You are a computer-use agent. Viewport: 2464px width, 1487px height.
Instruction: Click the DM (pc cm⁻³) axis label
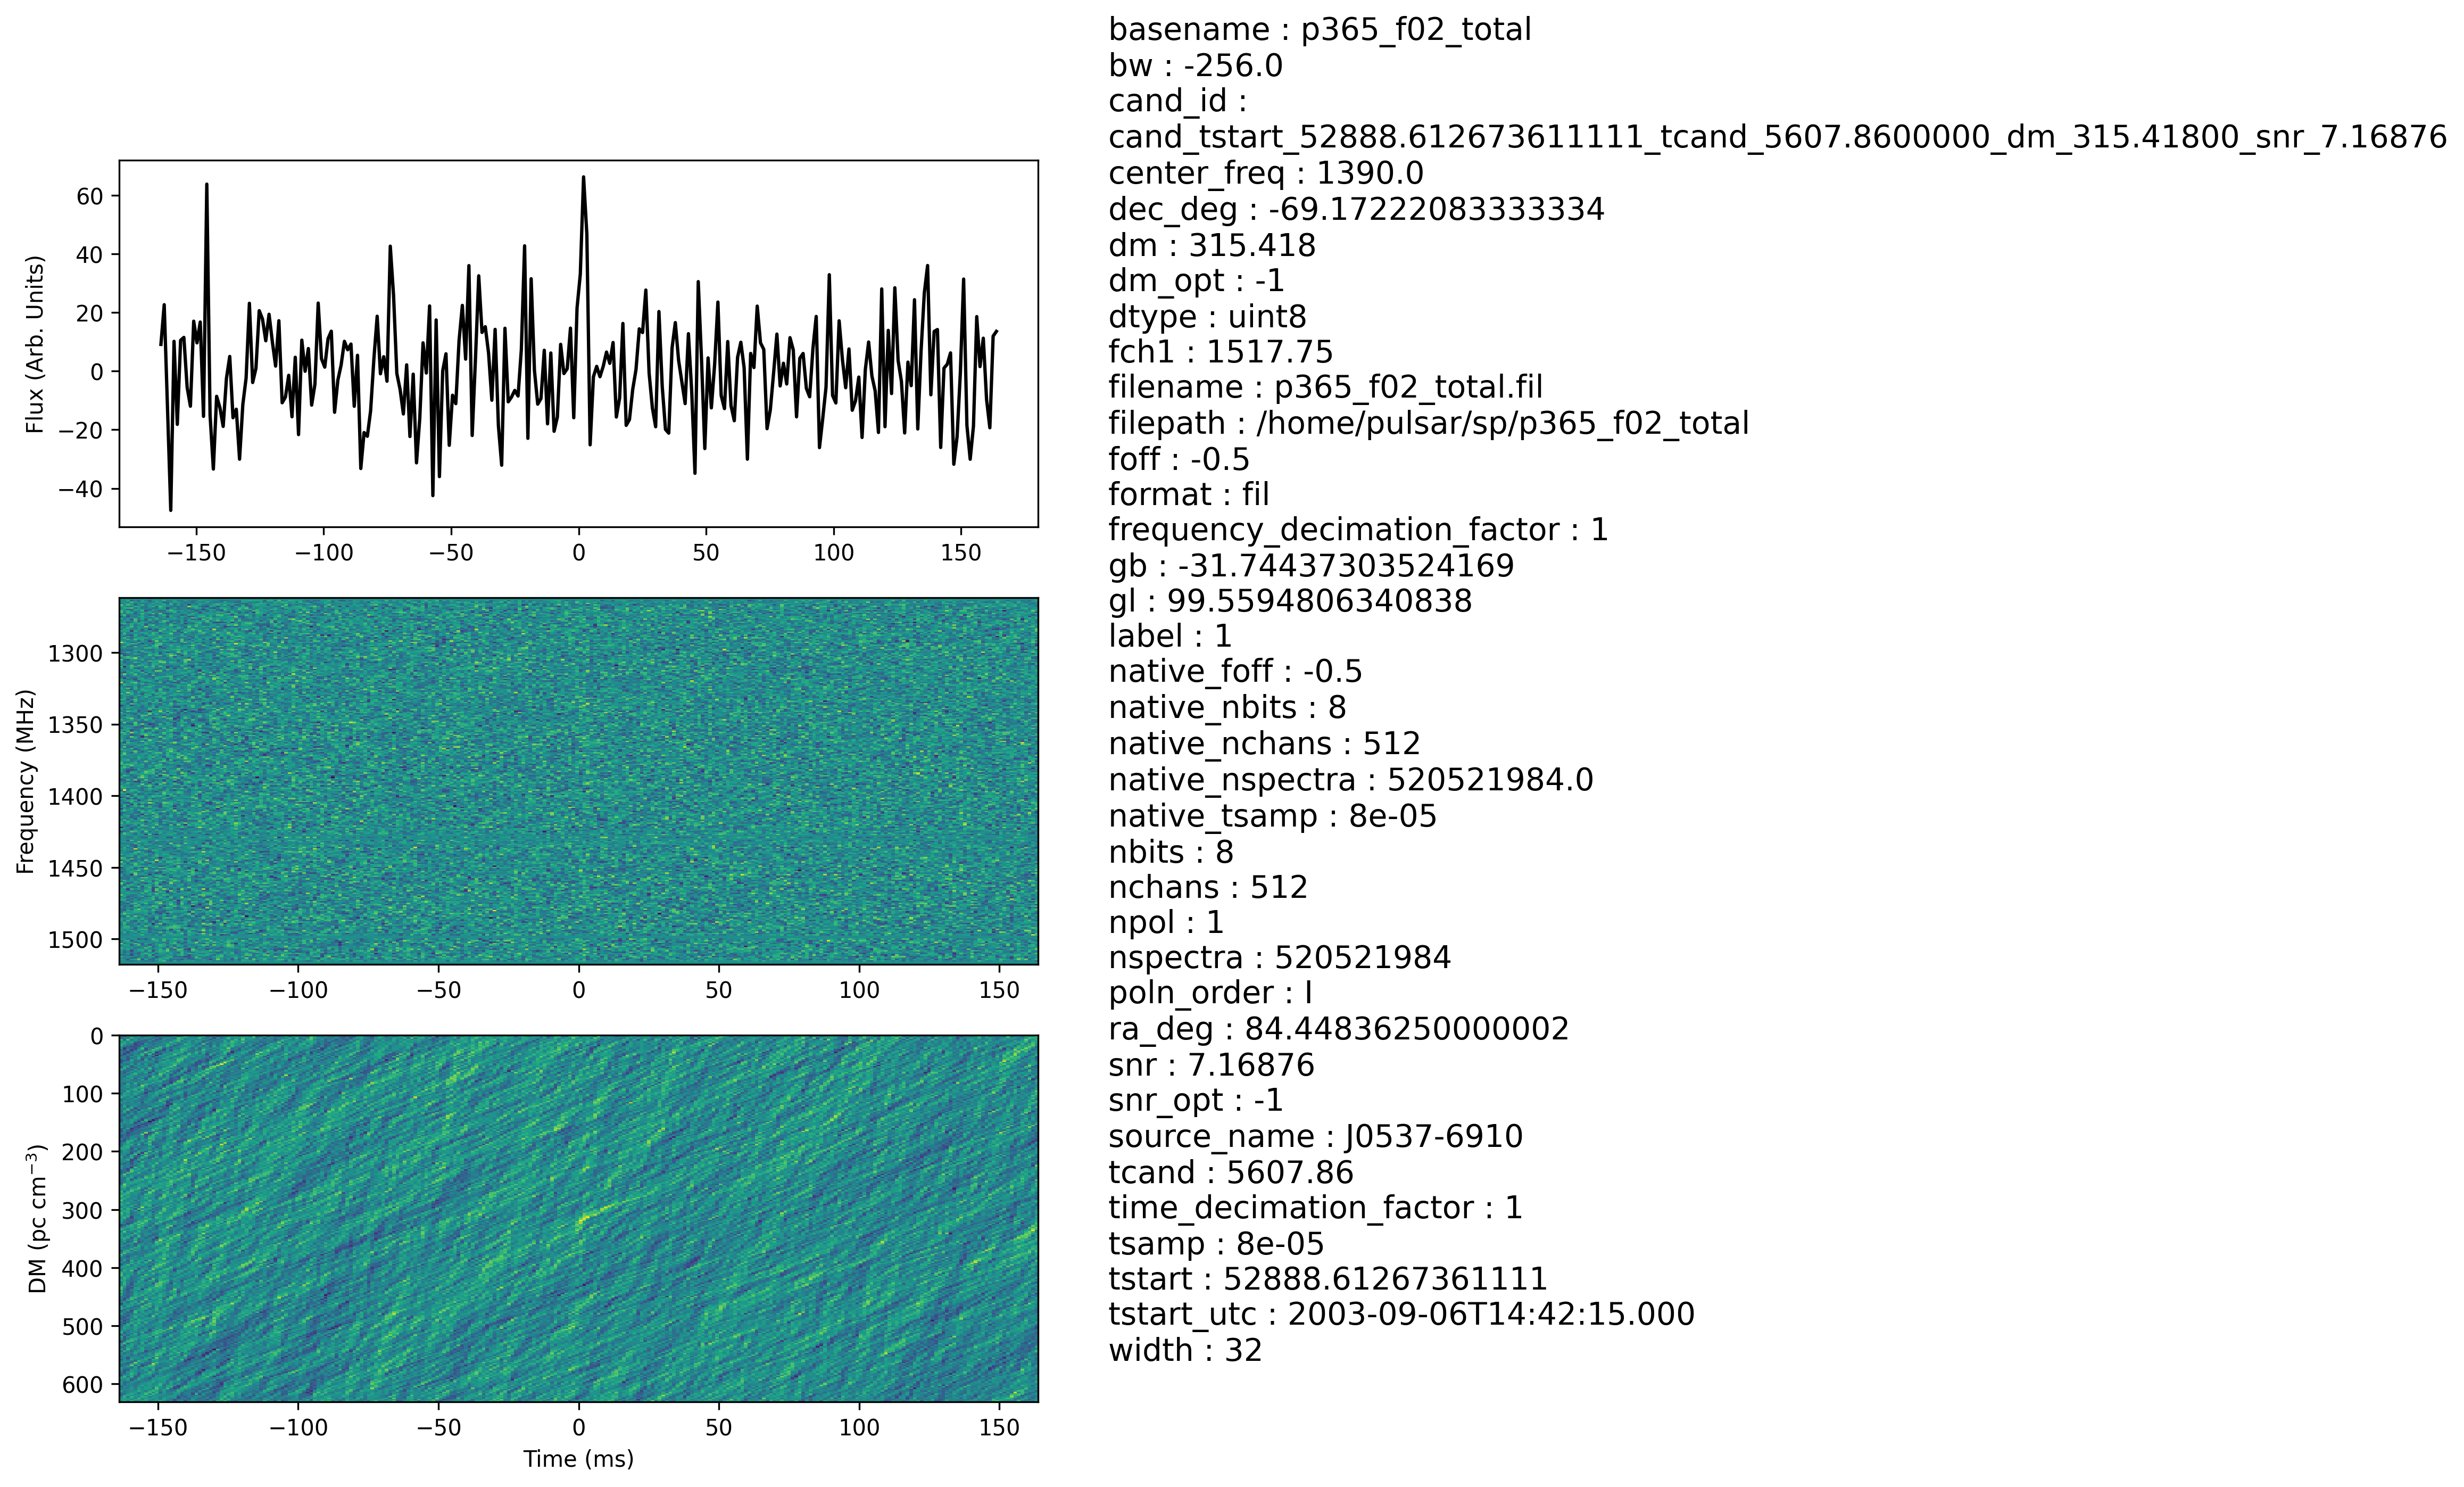(x=38, y=1218)
